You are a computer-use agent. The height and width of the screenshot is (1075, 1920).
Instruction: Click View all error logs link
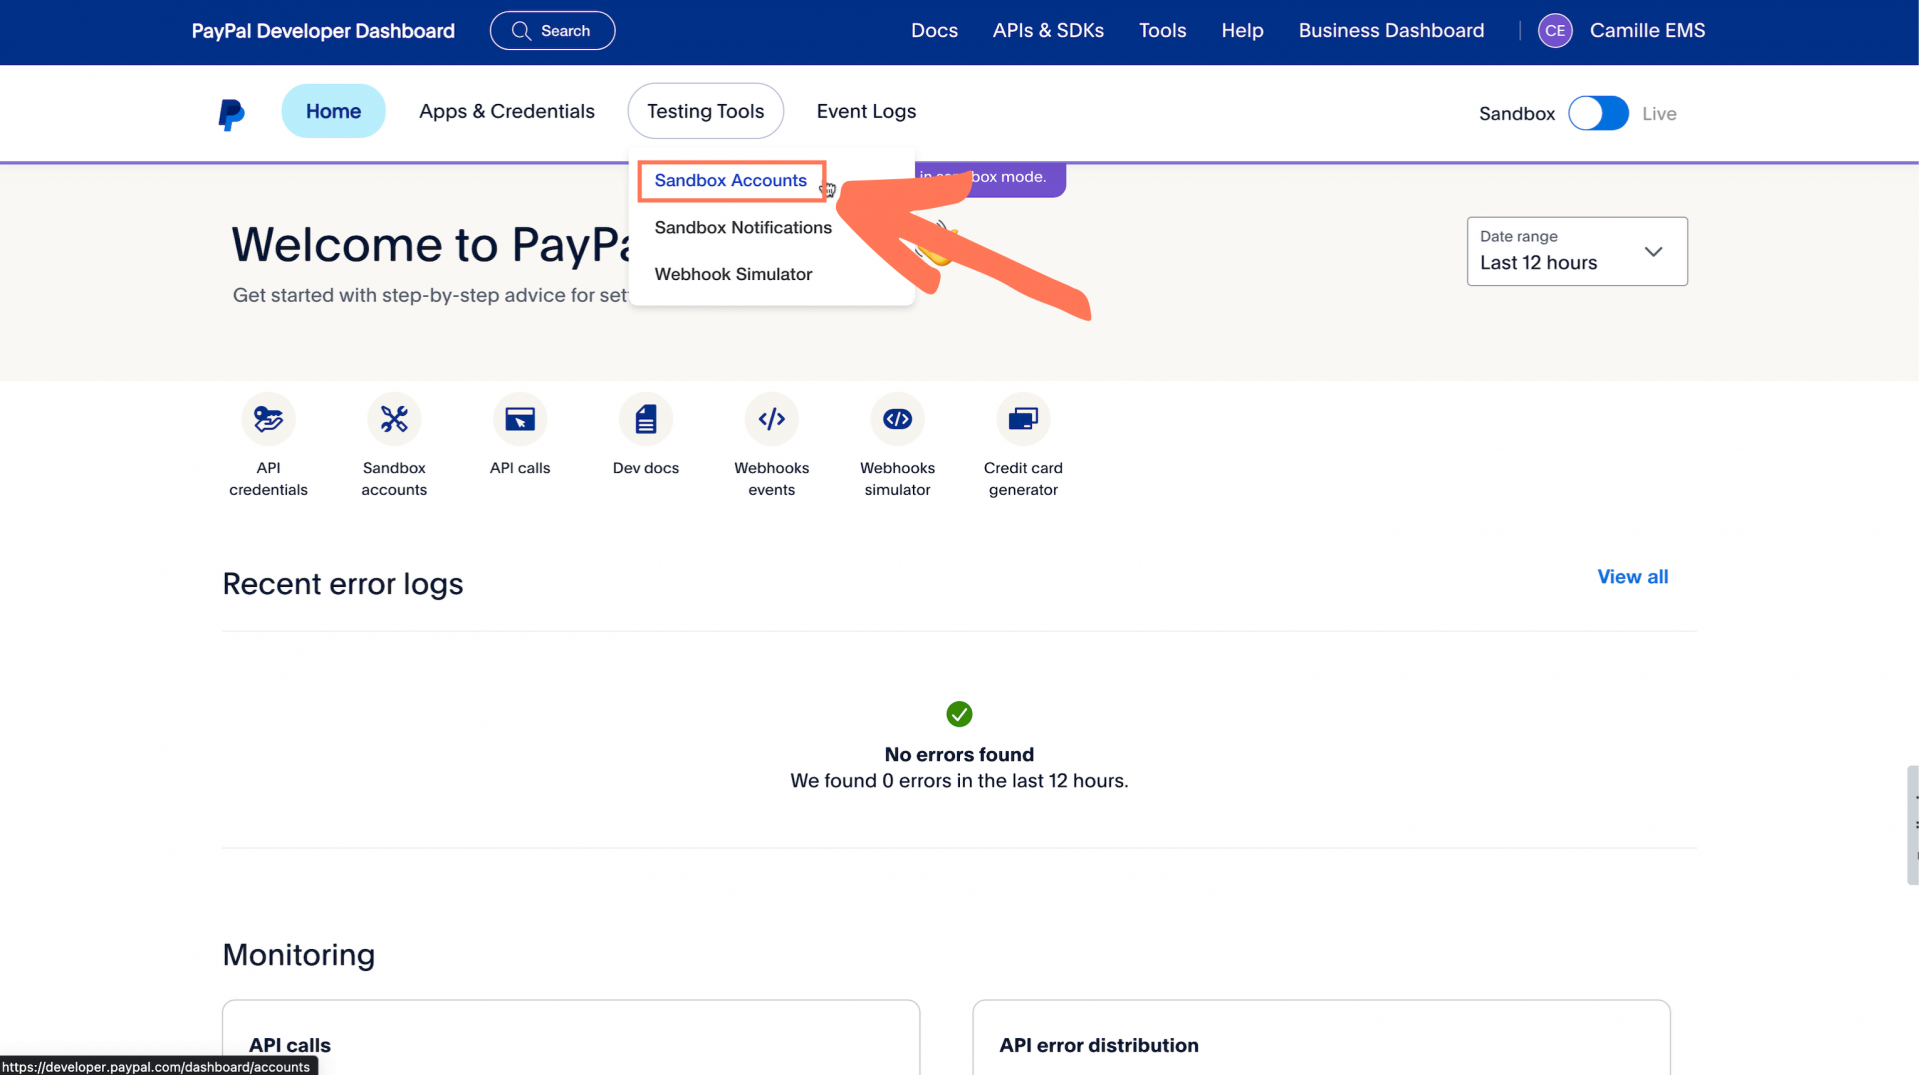[1632, 577]
